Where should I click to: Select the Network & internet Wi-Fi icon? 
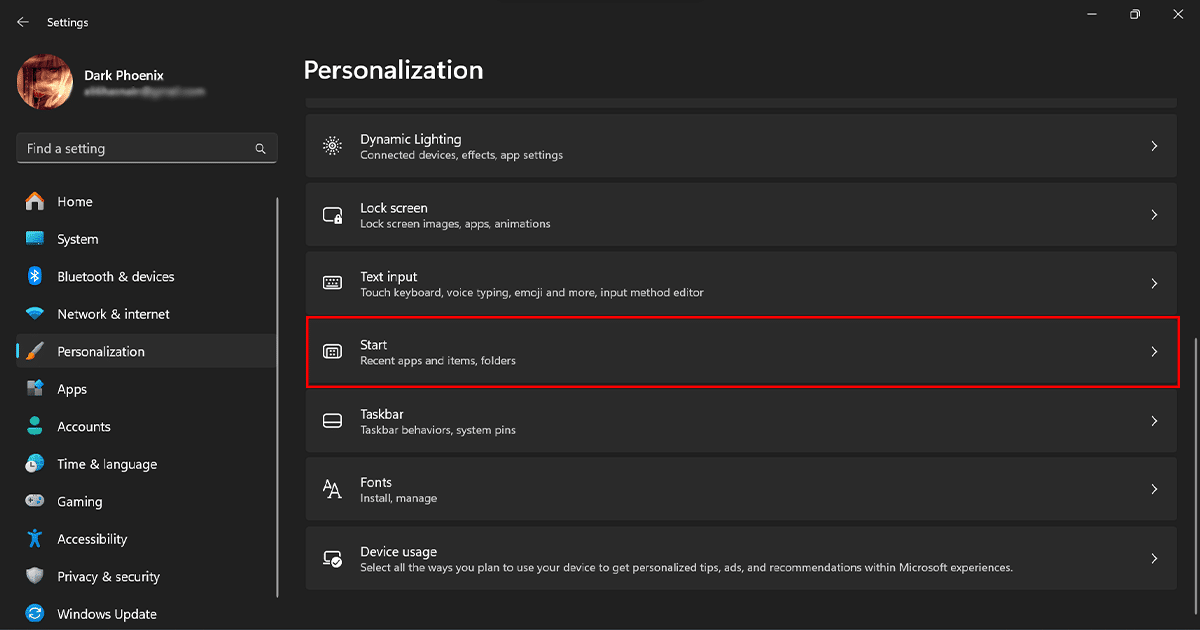tap(35, 314)
